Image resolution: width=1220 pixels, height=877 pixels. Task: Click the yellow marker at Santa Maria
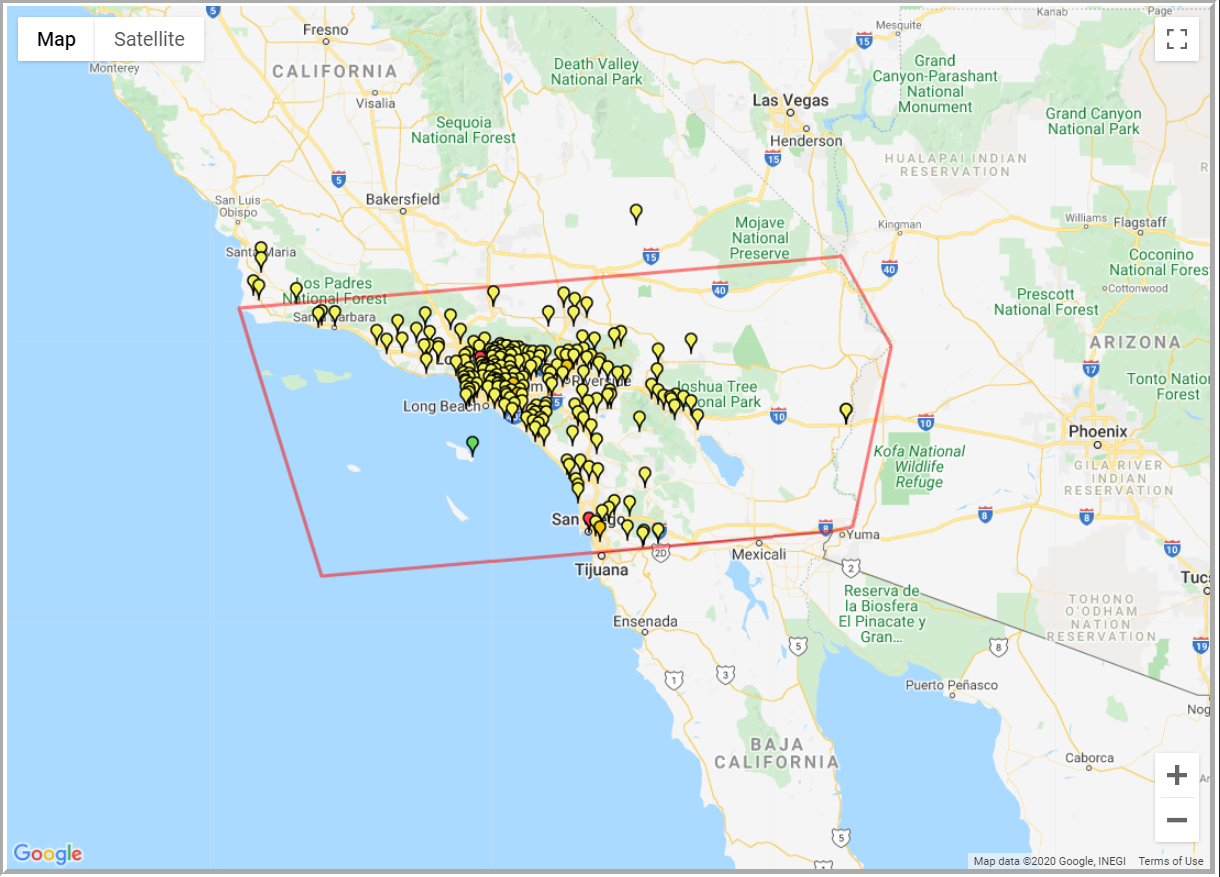(x=261, y=250)
